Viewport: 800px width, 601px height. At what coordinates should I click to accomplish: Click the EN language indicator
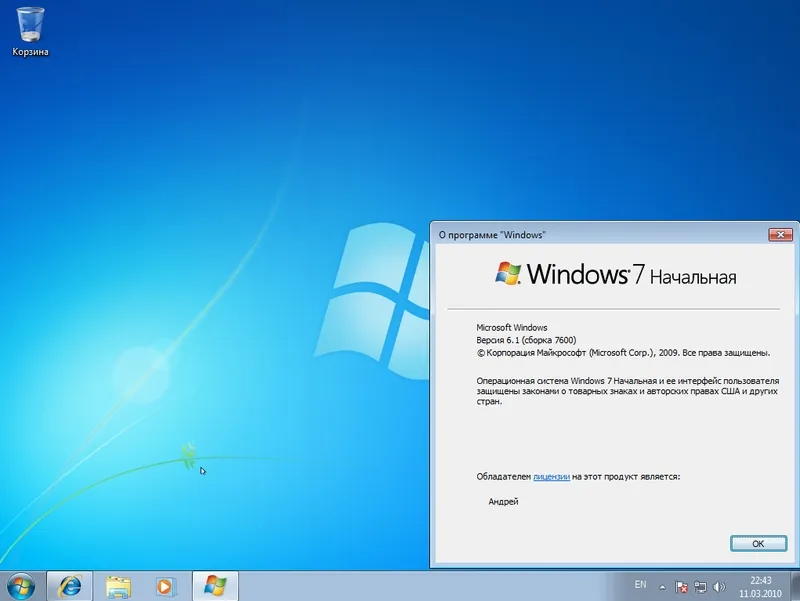pyautogui.click(x=640, y=585)
